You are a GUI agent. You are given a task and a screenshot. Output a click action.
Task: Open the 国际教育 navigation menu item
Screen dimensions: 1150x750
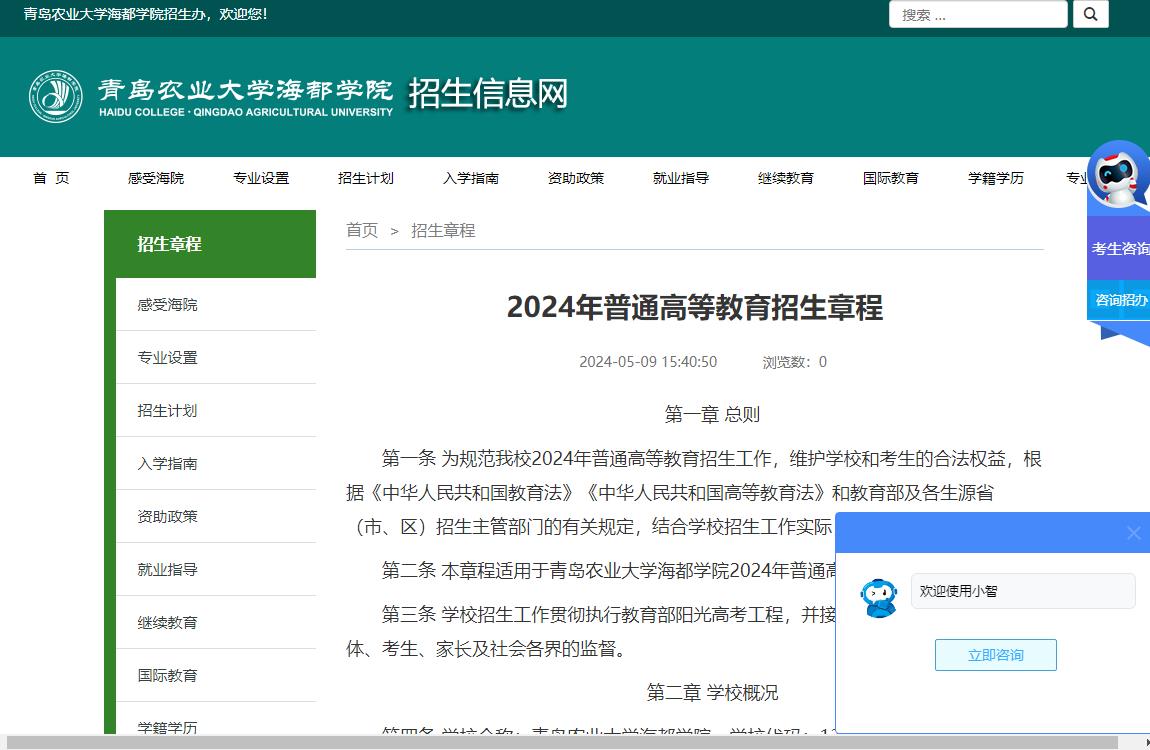tap(891, 178)
